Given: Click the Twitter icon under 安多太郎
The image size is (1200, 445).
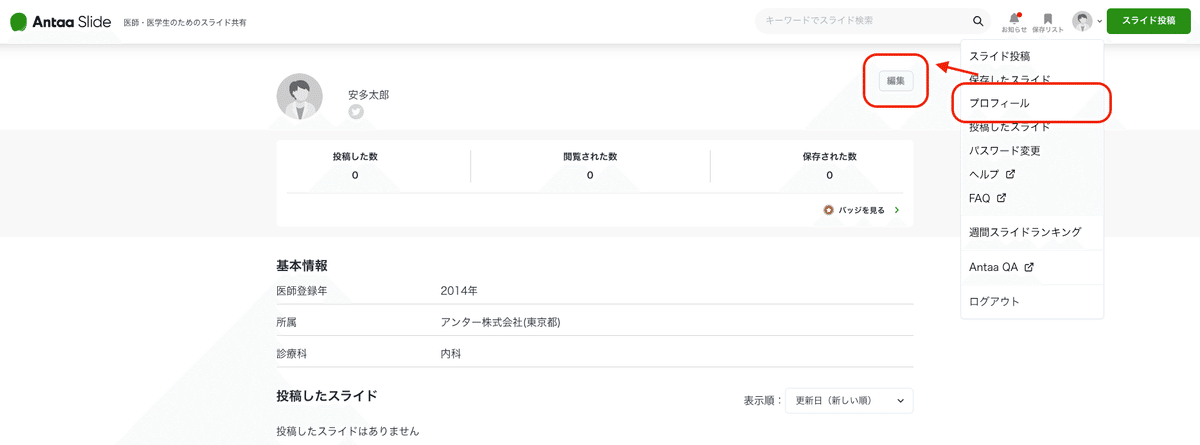Looking at the screenshot, I should 355,112.
